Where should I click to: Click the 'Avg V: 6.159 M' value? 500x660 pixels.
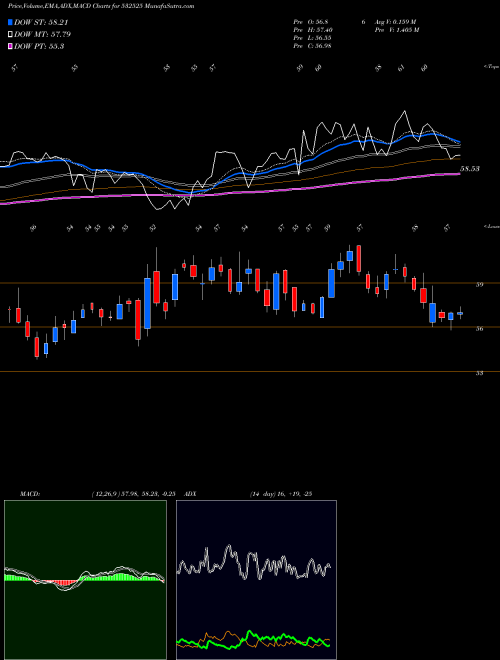[394, 22]
